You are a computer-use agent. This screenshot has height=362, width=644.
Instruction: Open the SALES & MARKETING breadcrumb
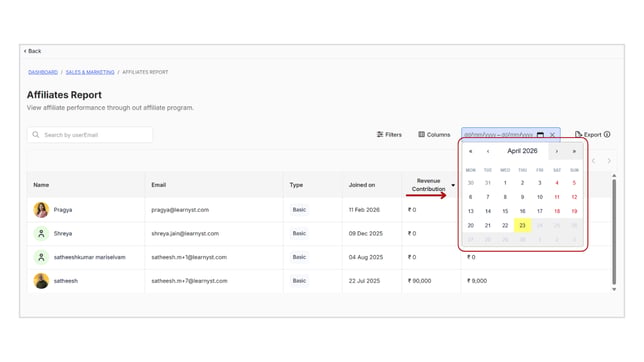pos(90,72)
